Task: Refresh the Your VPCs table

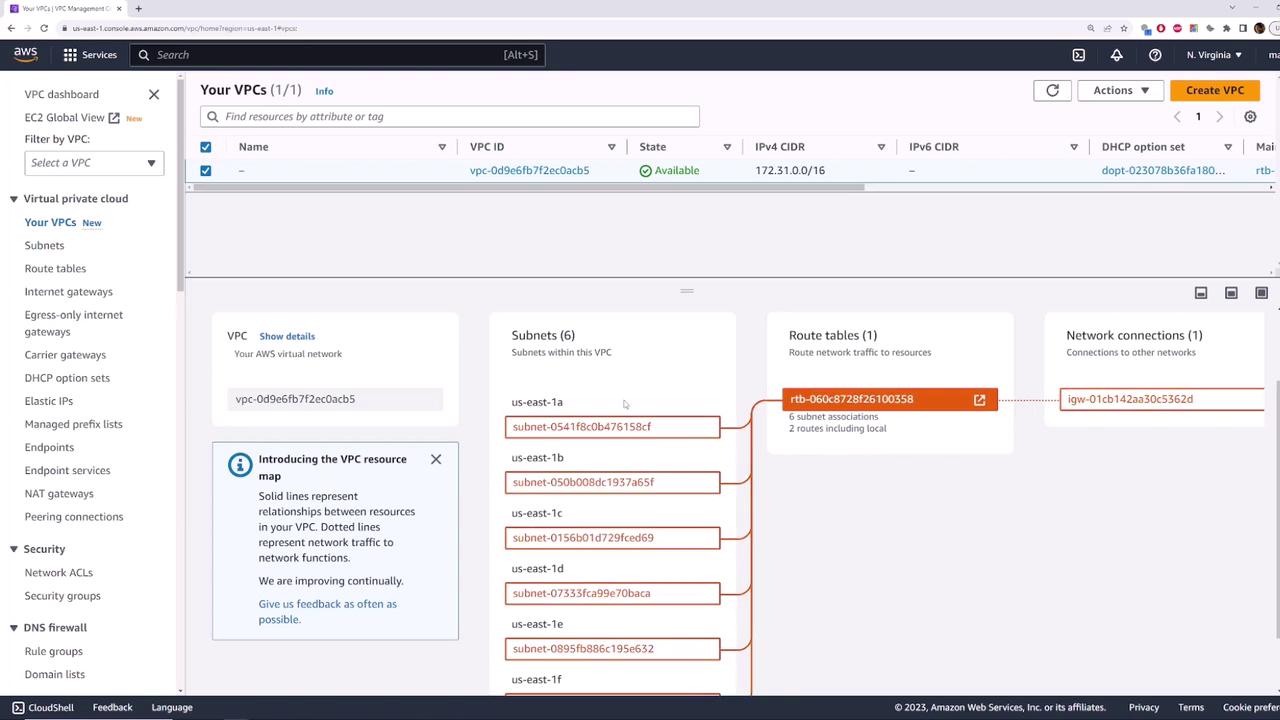Action: click(x=1052, y=90)
